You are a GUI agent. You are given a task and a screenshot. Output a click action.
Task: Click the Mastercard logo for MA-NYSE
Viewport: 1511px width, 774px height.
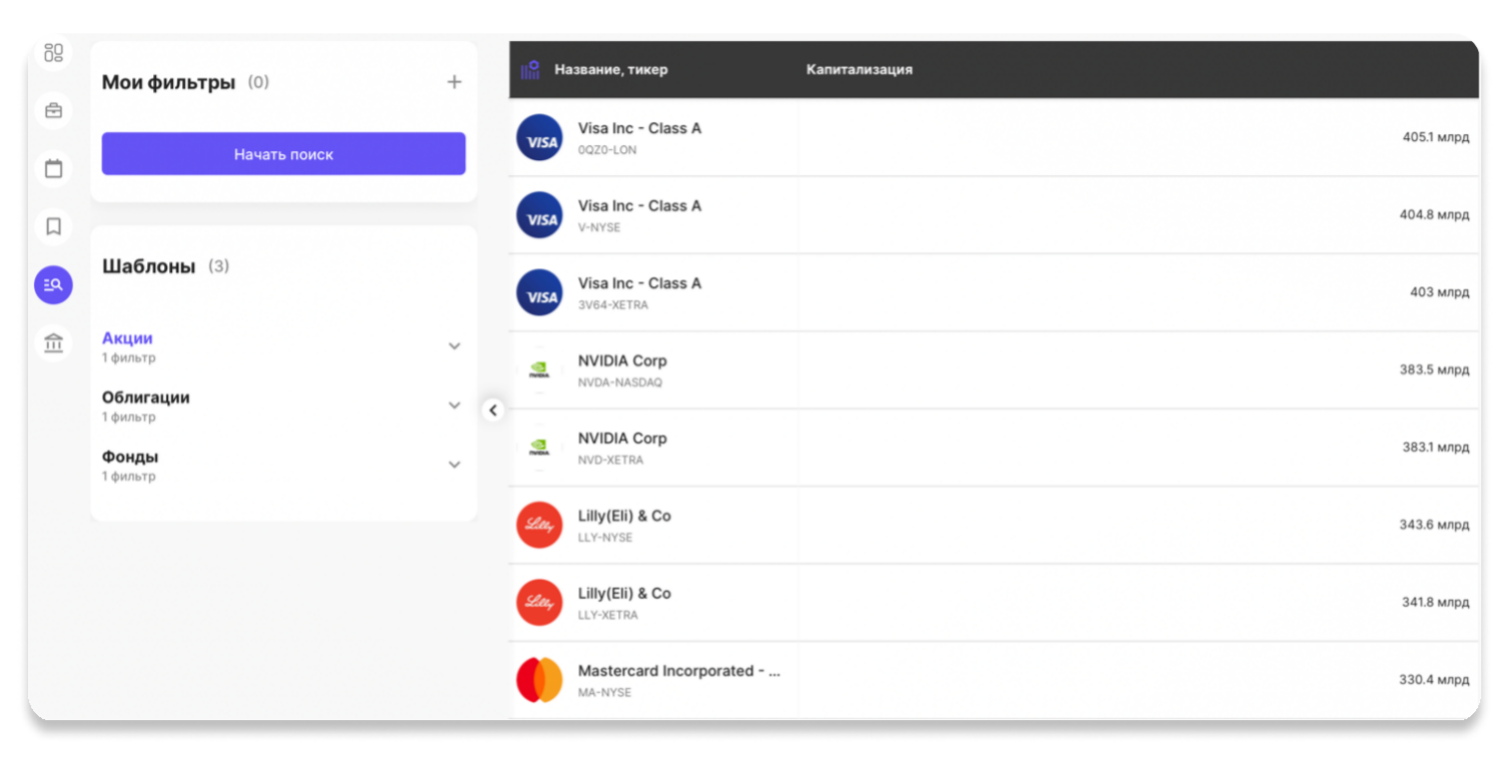(x=540, y=680)
